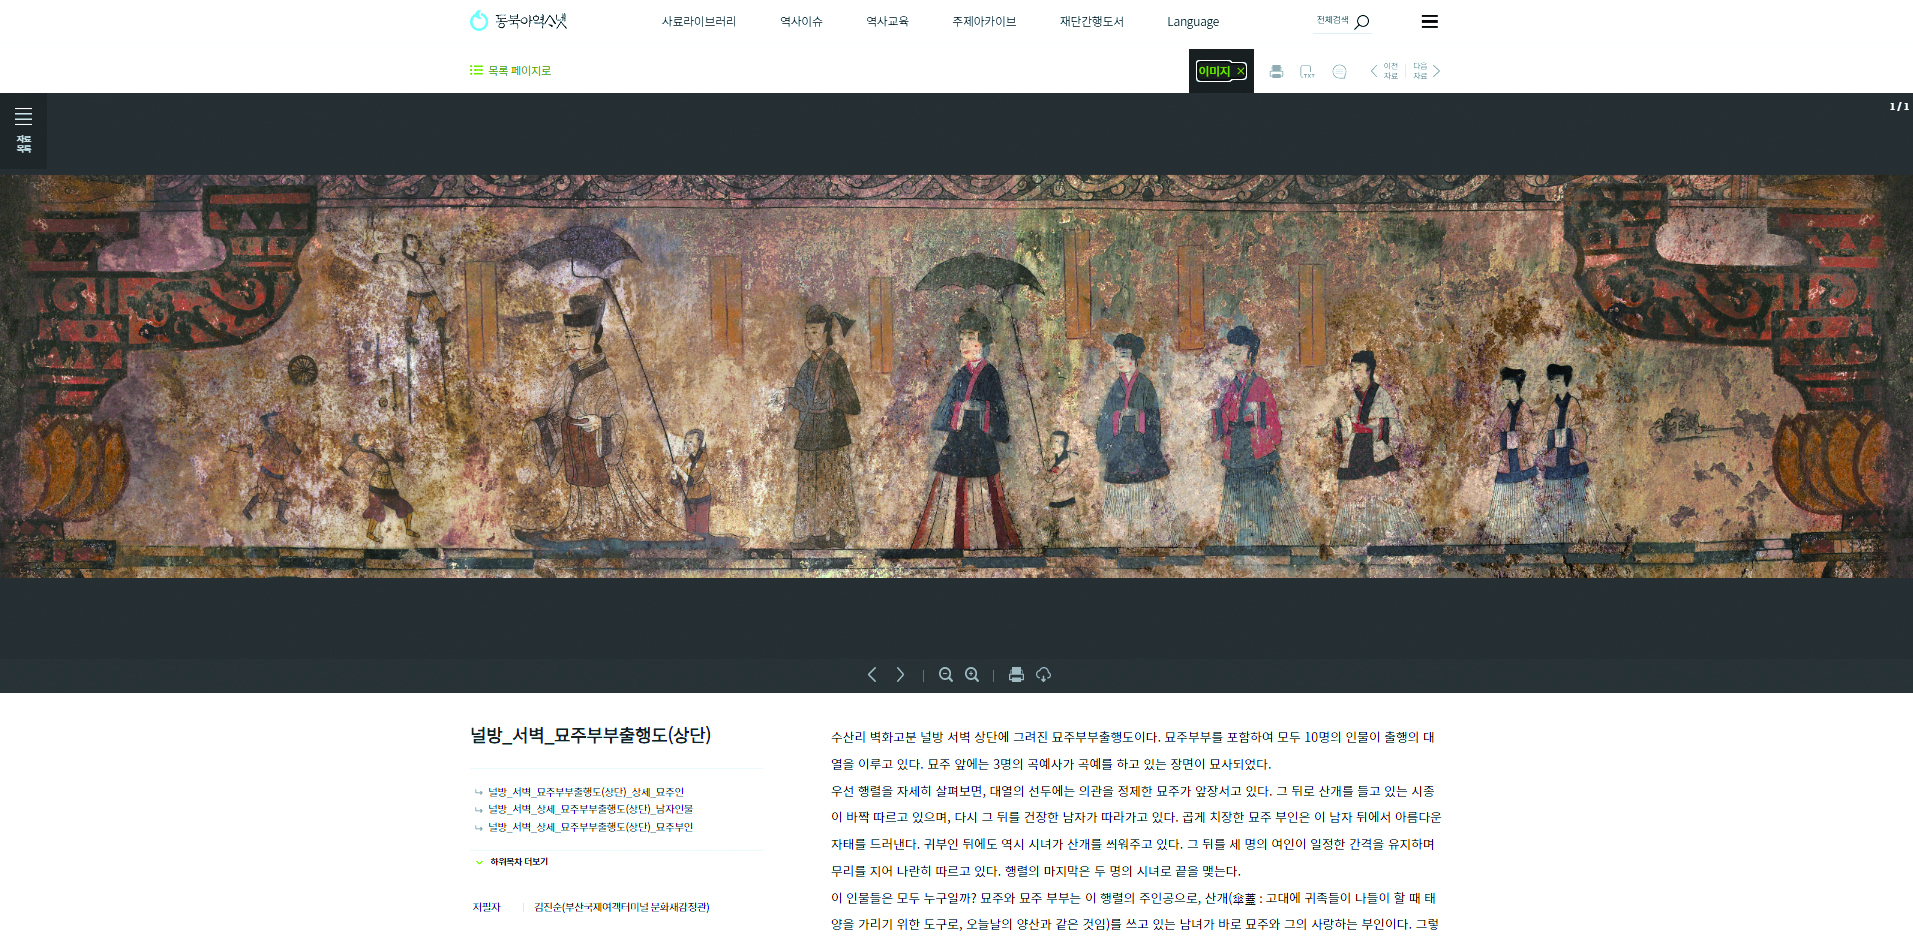Show the next image with the right arrow

click(900, 675)
